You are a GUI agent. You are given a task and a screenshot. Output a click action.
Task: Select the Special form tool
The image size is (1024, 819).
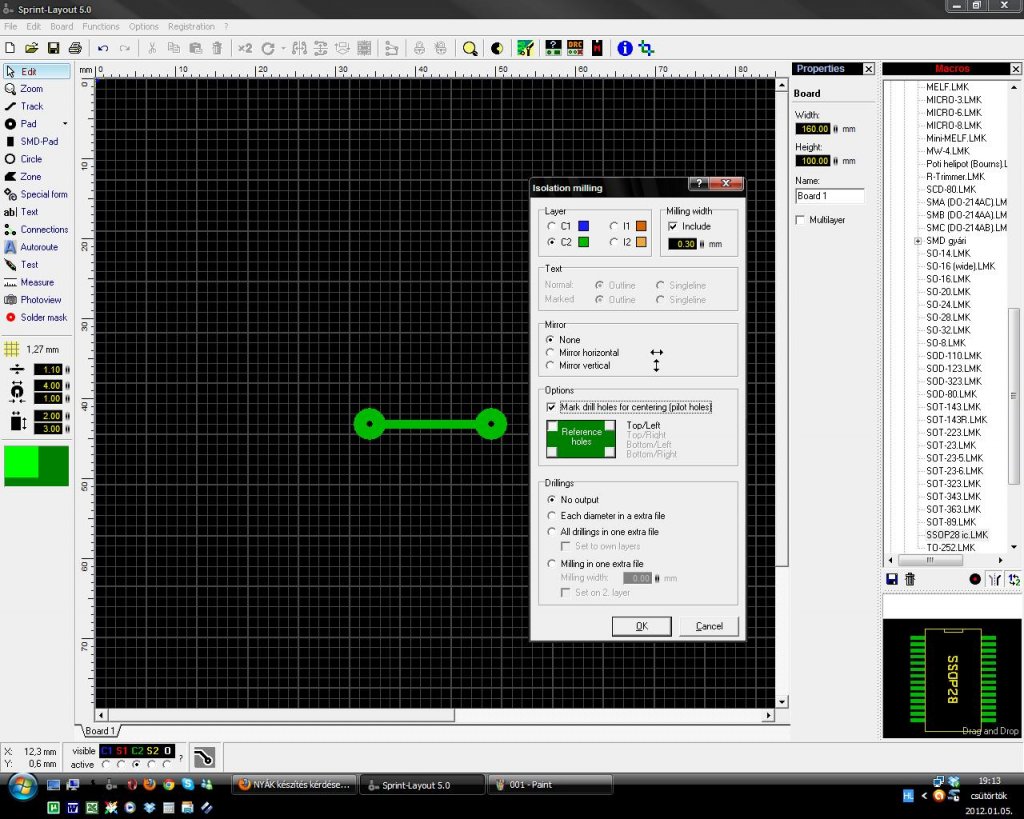coord(37,194)
